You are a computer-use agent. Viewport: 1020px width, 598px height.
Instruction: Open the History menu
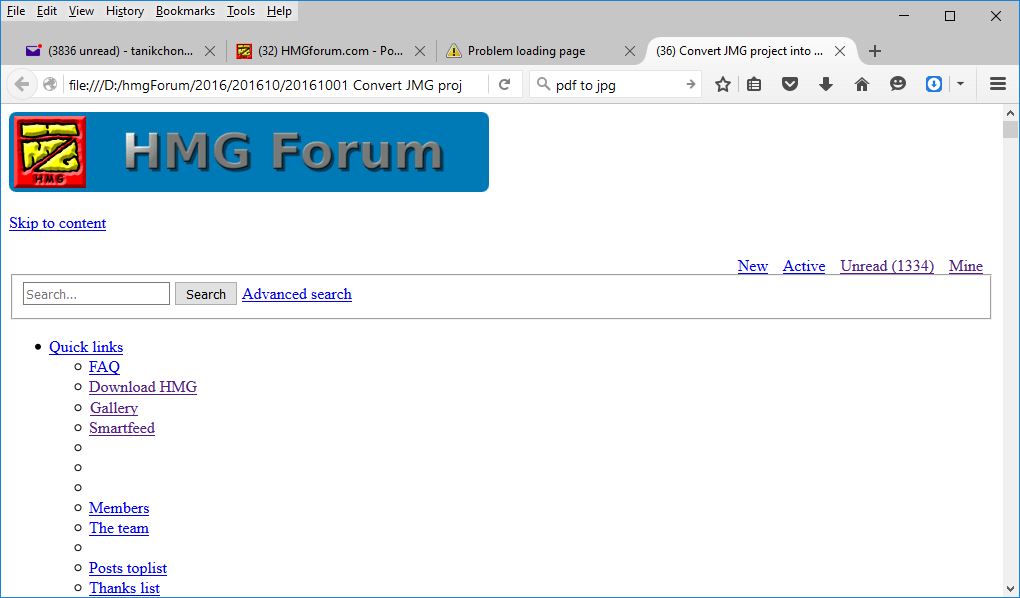[x=125, y=11]
